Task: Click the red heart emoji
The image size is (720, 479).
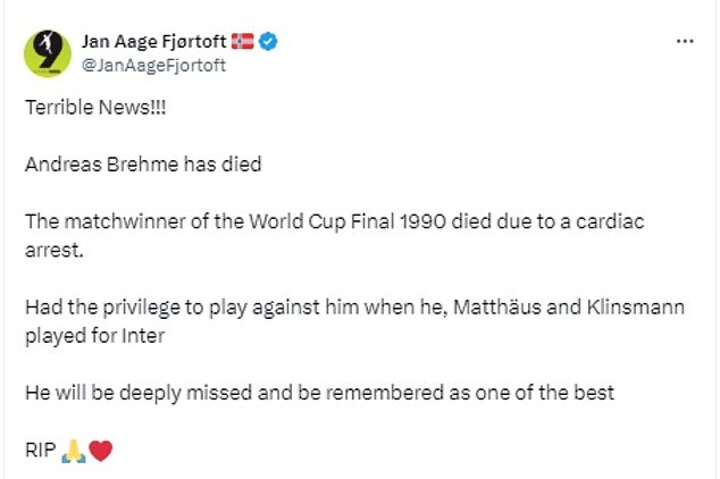Action: click(x=100, y=451)
